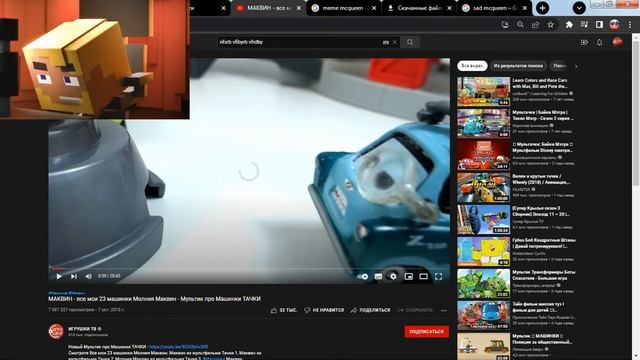Open the tab search dropdown arrow

579,8
